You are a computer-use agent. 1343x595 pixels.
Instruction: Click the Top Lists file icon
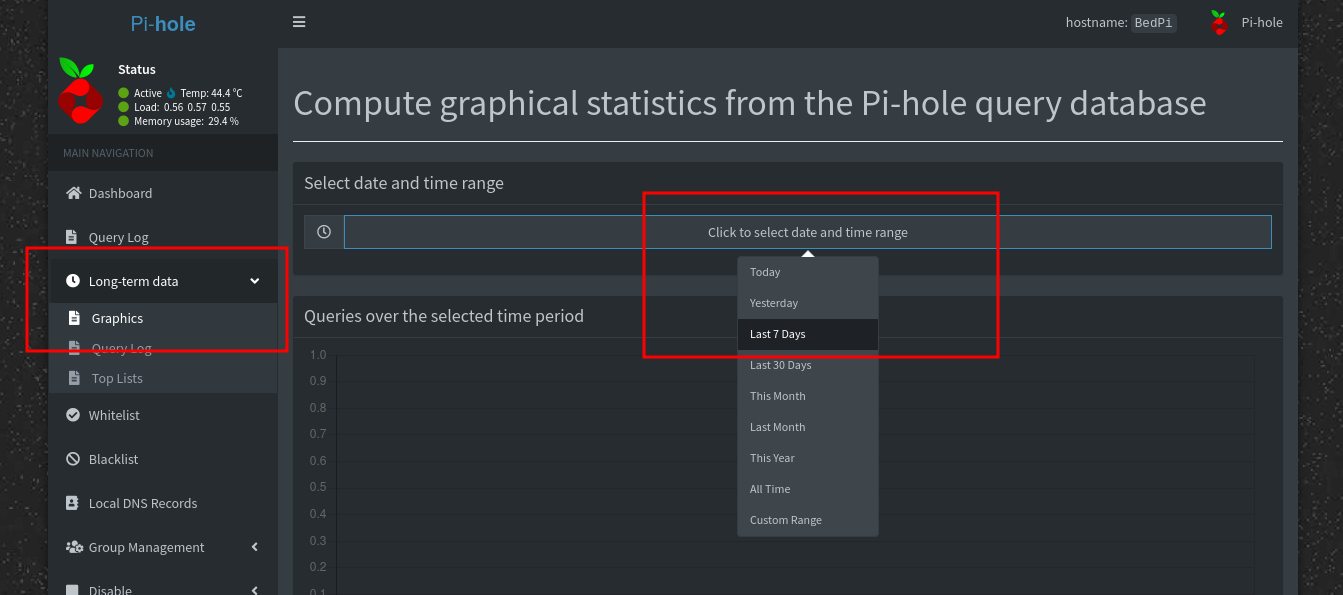point(73,378)
